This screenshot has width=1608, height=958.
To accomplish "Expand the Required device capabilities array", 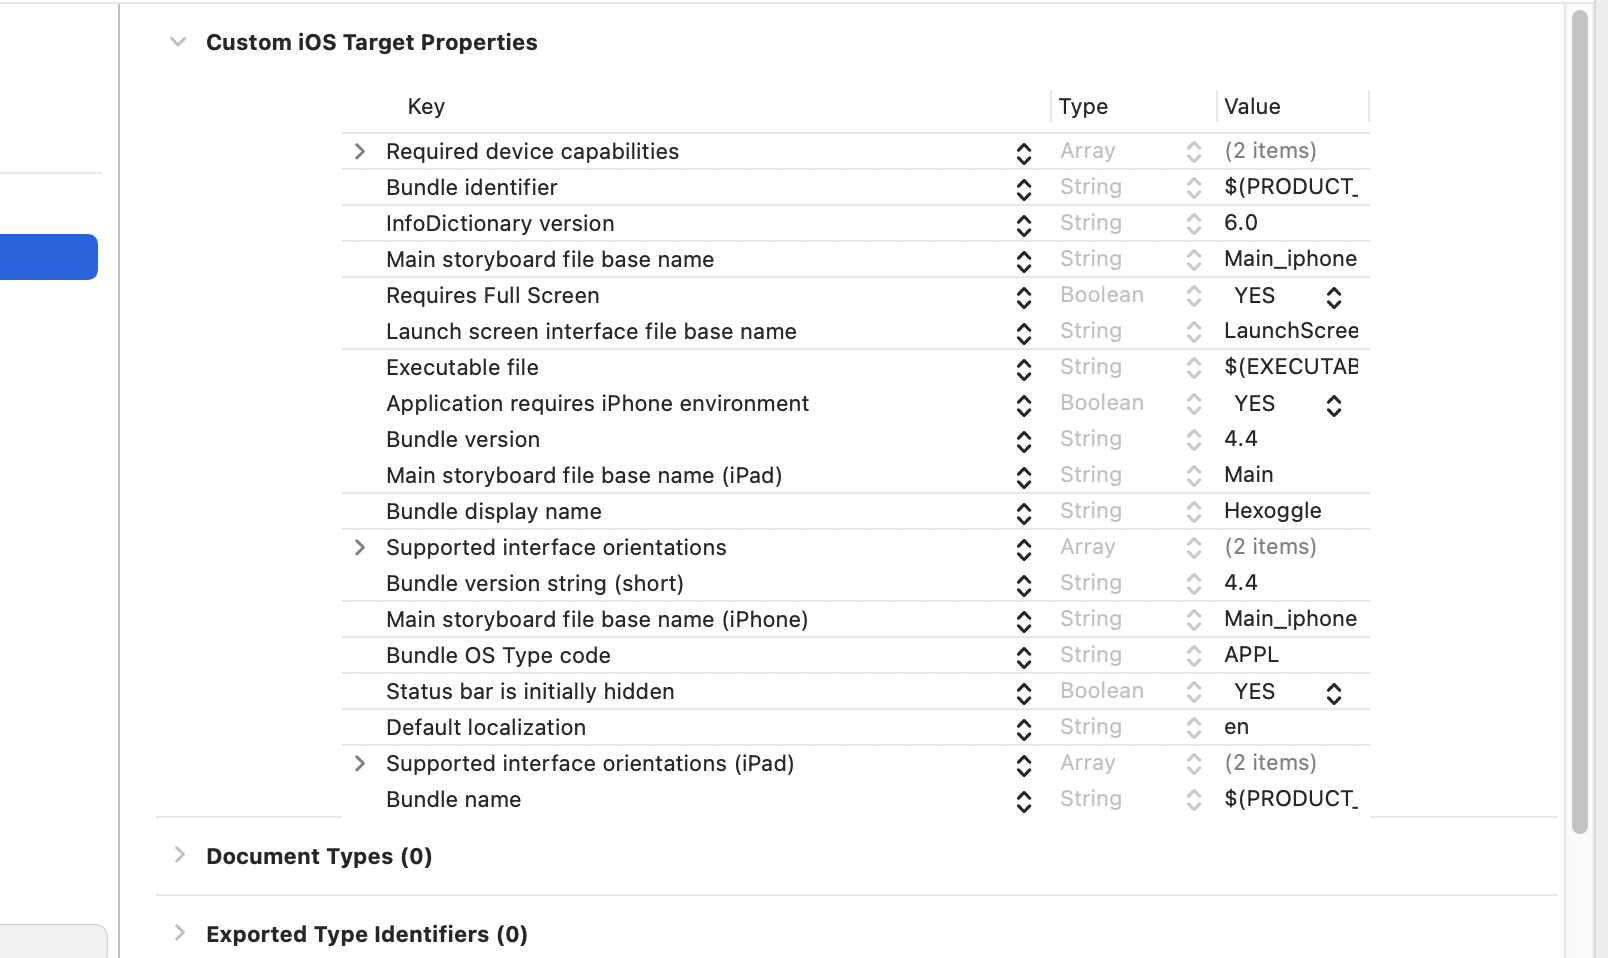I will pyautogui.click(x=360, y=151).
